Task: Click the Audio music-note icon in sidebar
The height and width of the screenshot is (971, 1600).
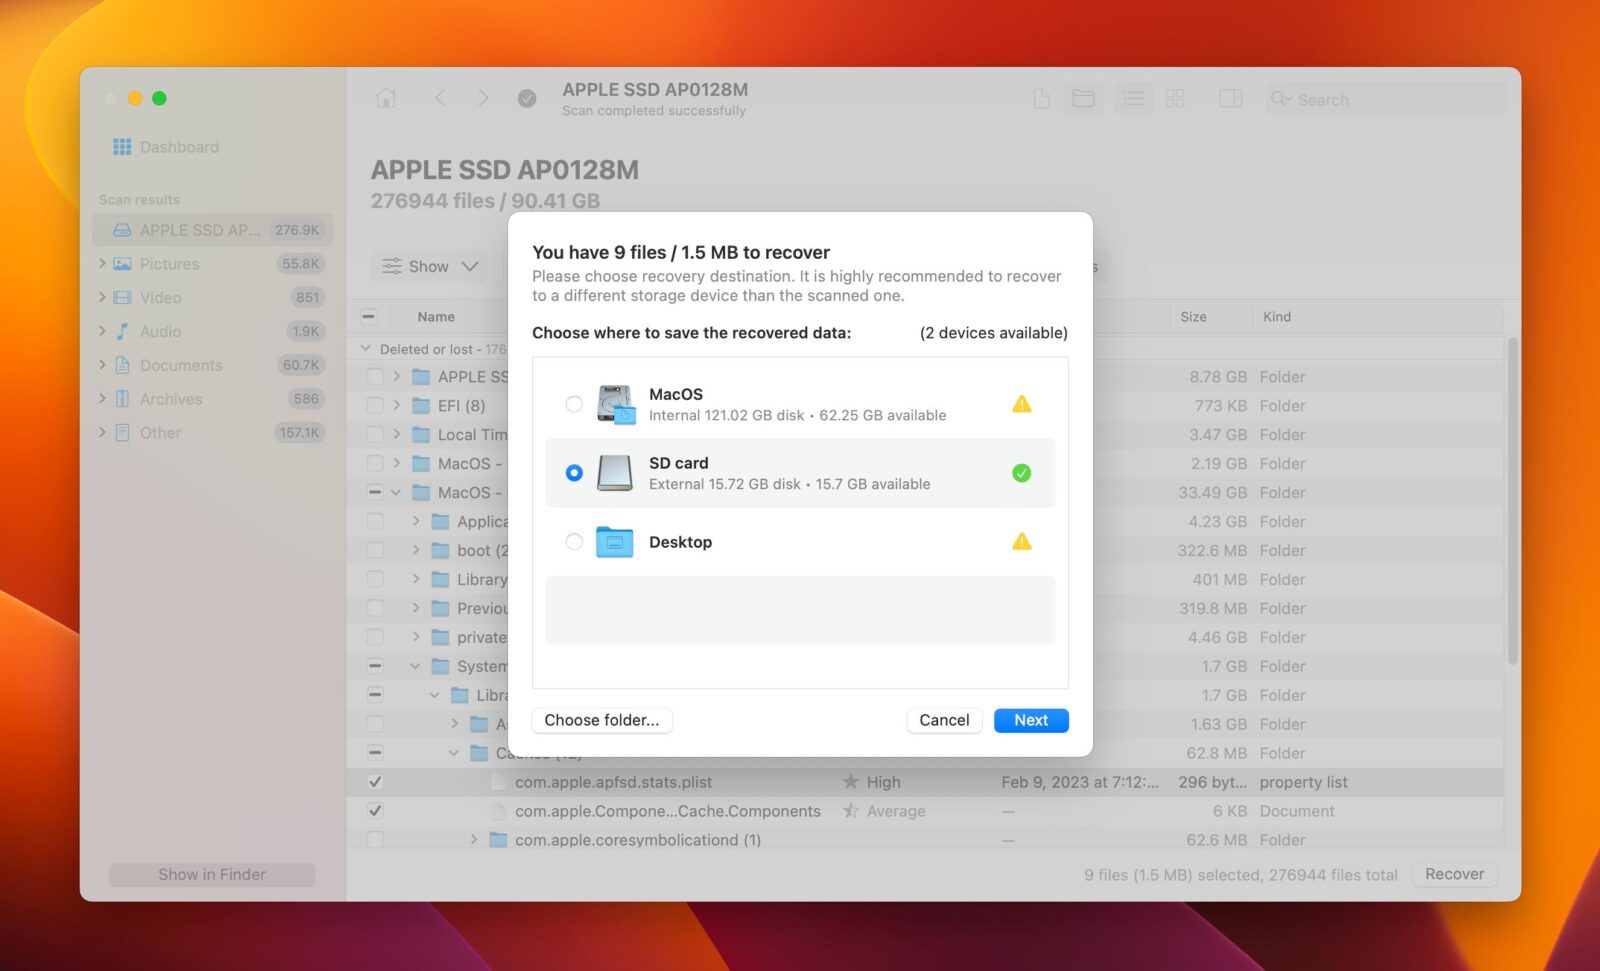Action: [x=124, y=331]
